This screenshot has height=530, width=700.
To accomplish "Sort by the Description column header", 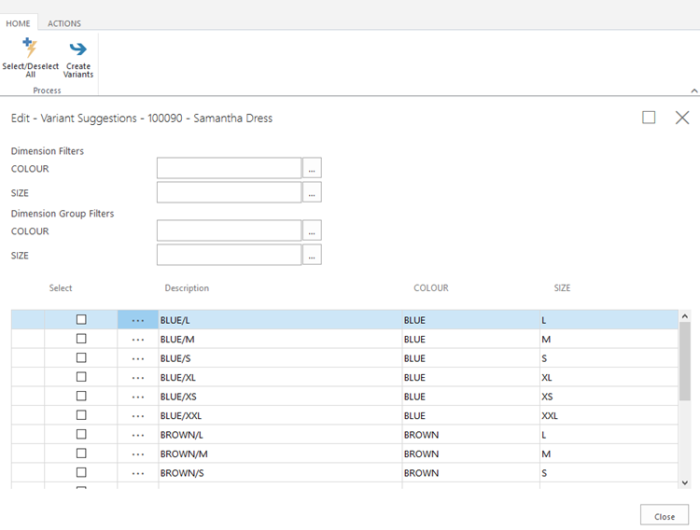I will coord(187,288).
